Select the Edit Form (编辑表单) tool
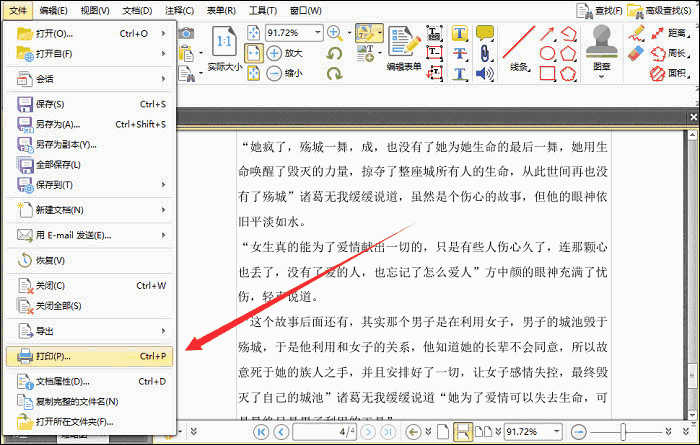Image resolution: width=700 pixels, height=445 pixels. [404, 47]
